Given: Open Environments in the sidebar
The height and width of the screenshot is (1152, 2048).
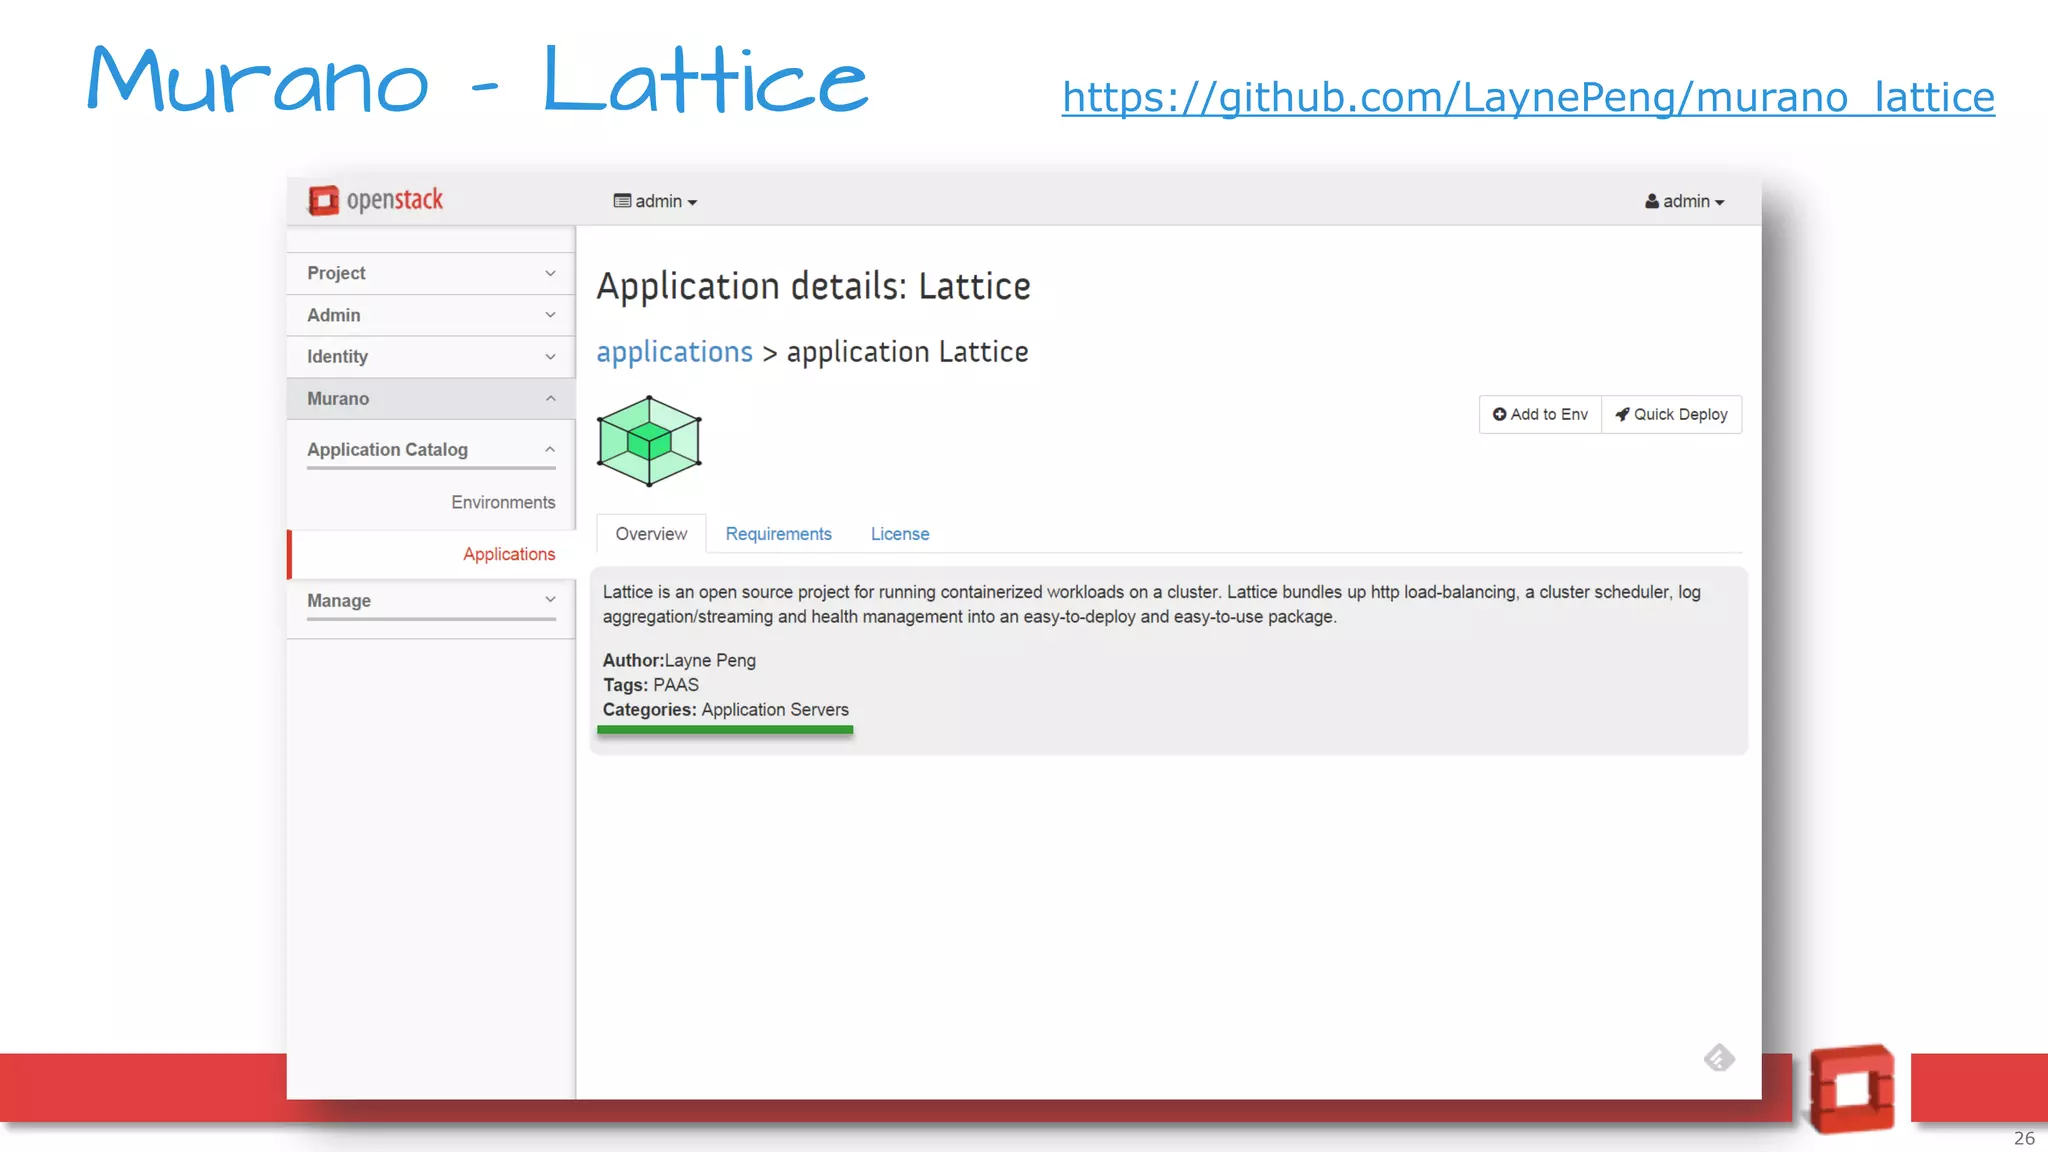Looking at the screenshot, I should click(503, 502).
